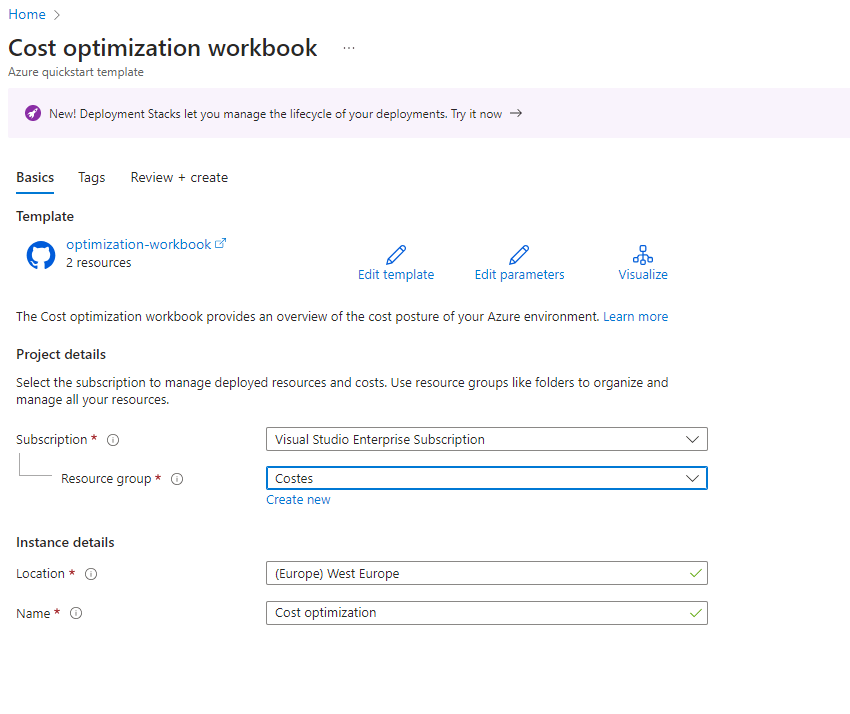Expand the Subscription dropdown
Screen dimensions: 850x714
click(x=486, y=440)
